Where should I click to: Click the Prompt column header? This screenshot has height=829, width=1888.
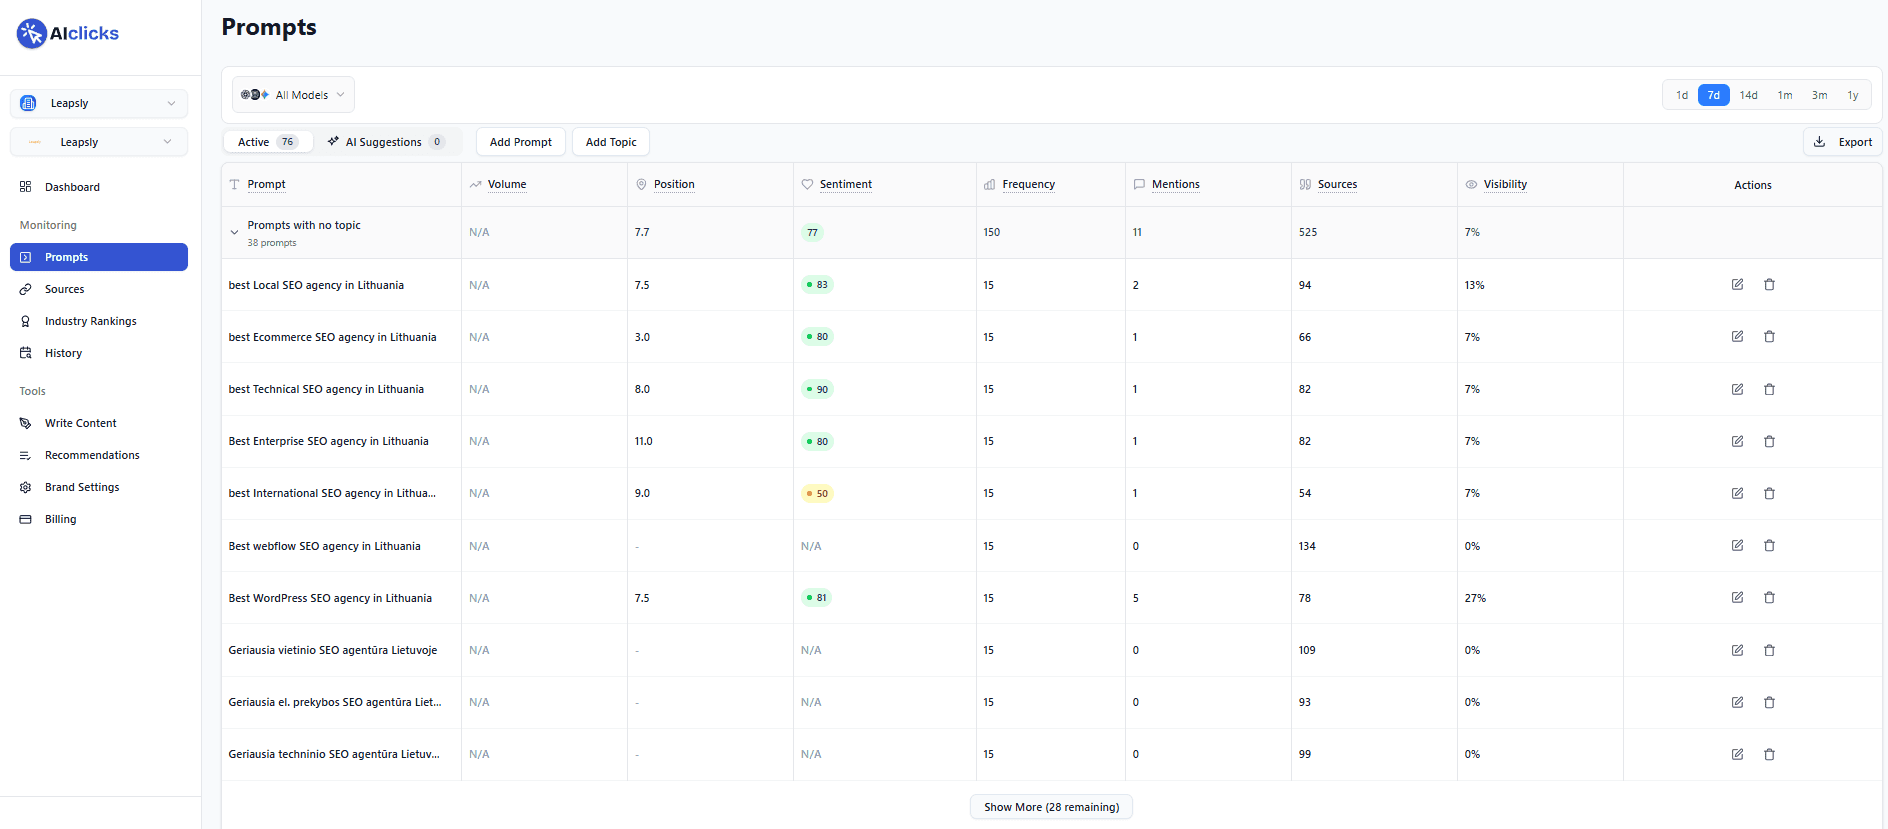(267, 184)
